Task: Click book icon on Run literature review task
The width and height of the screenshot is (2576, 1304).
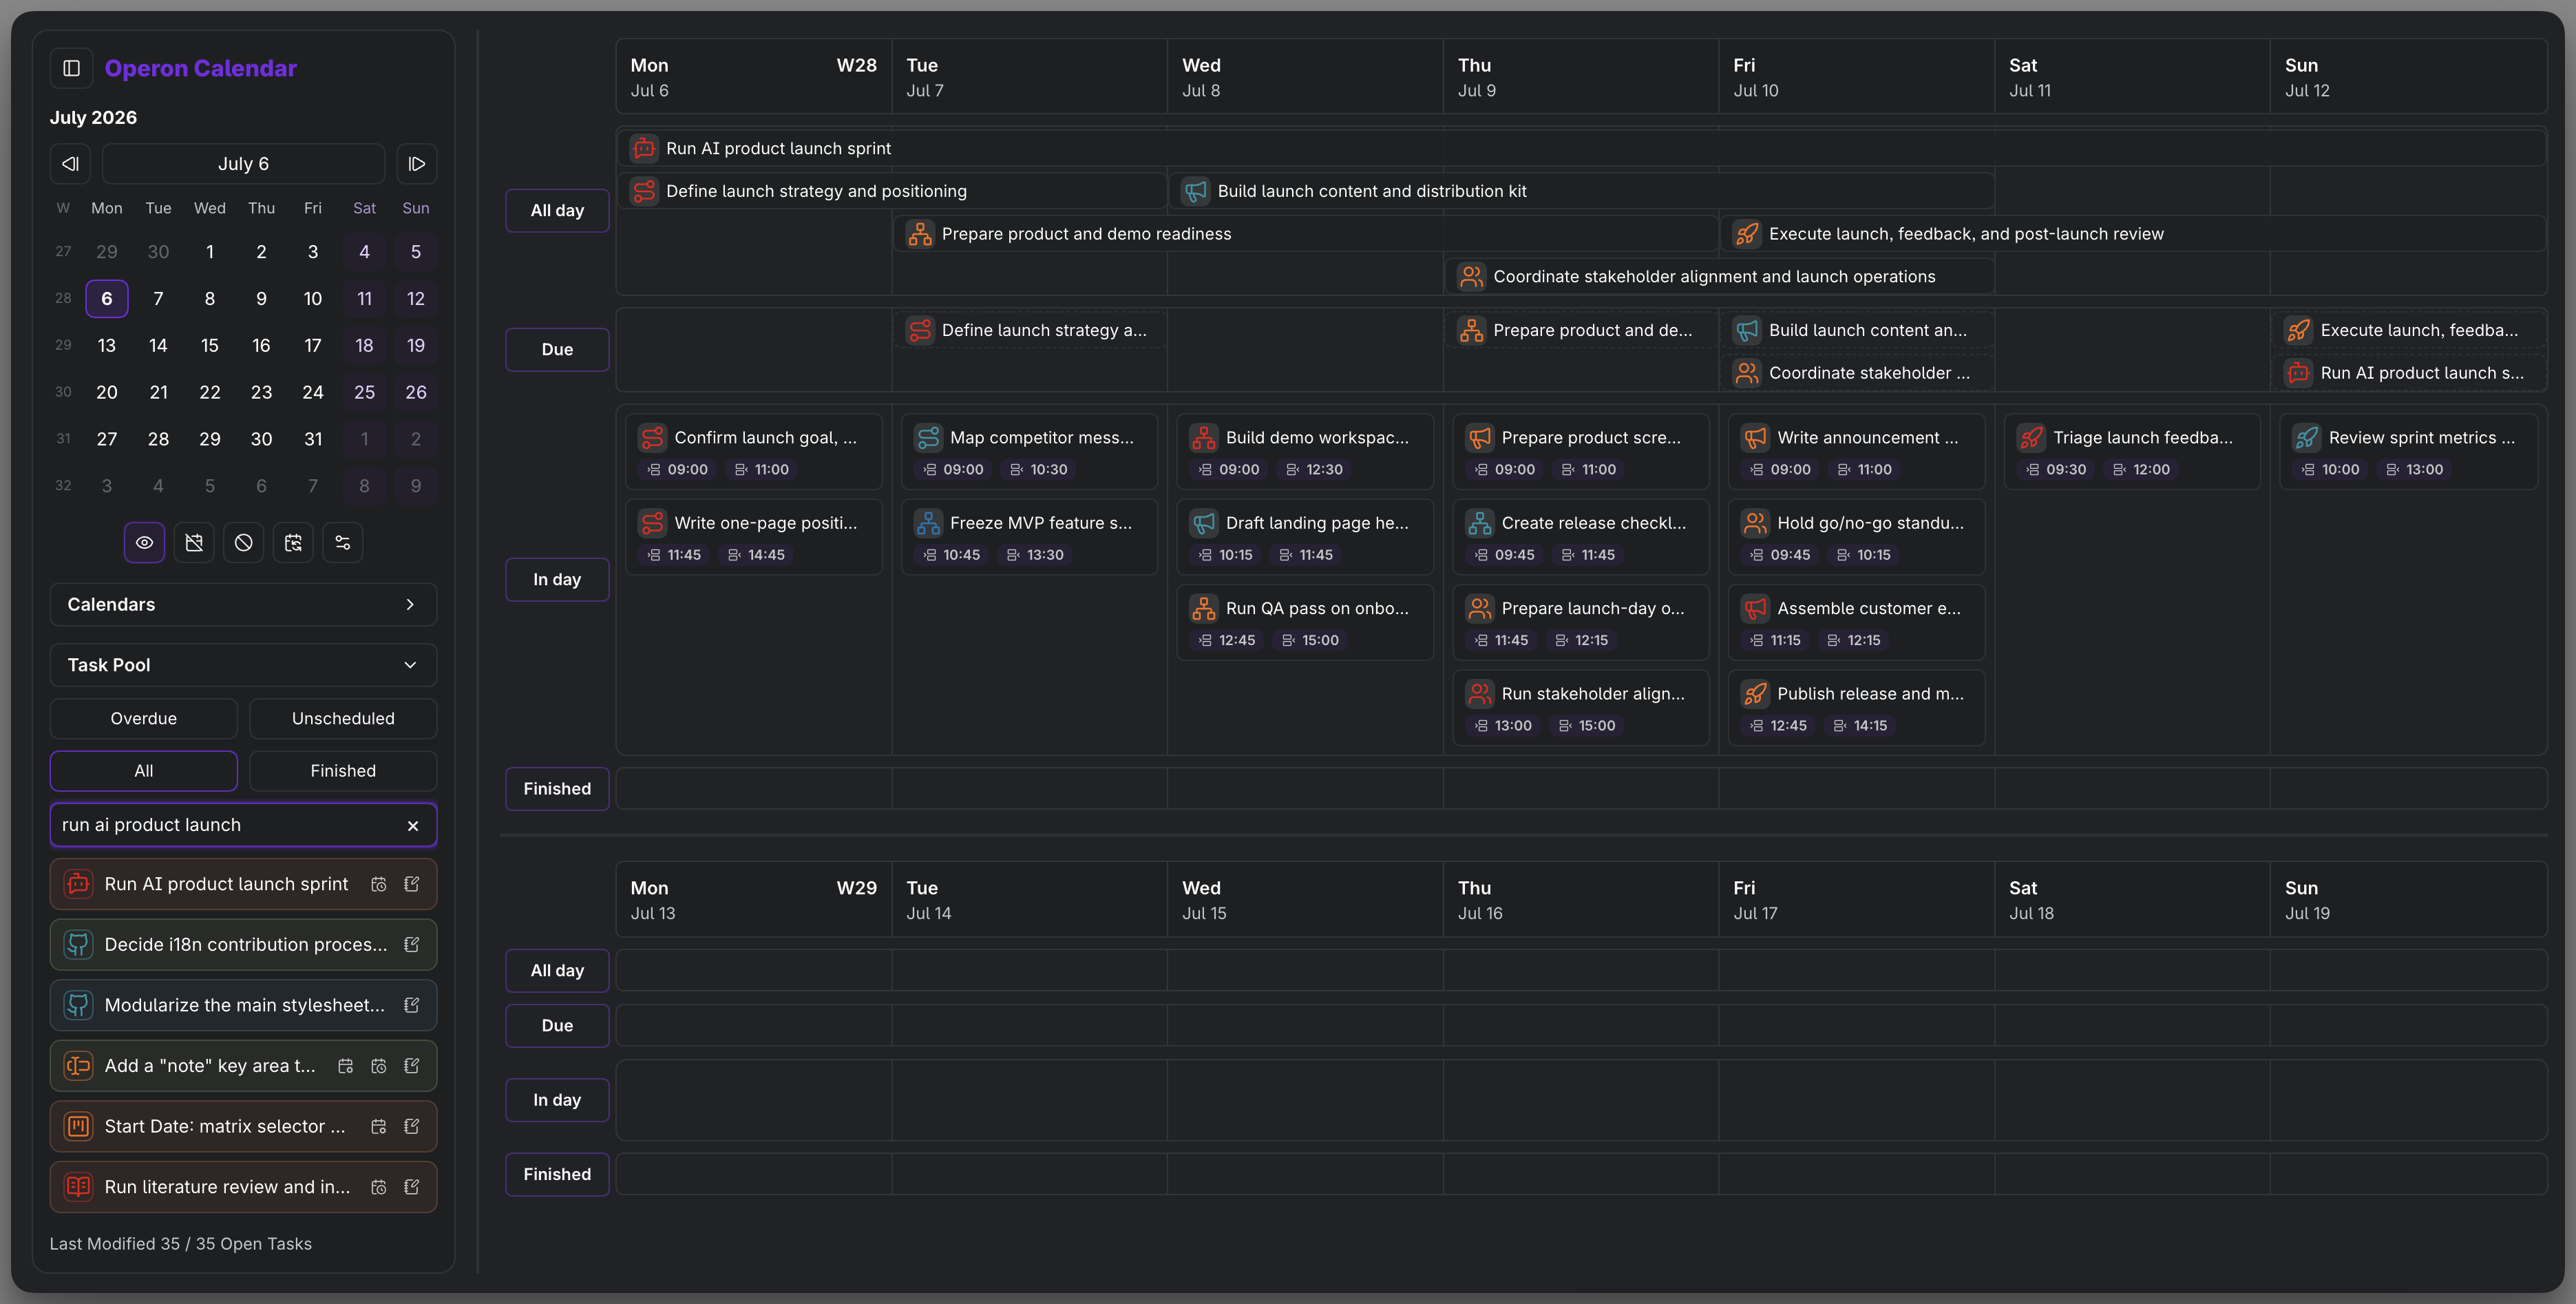Action: pyautogui.click(x=78, y=1187)
